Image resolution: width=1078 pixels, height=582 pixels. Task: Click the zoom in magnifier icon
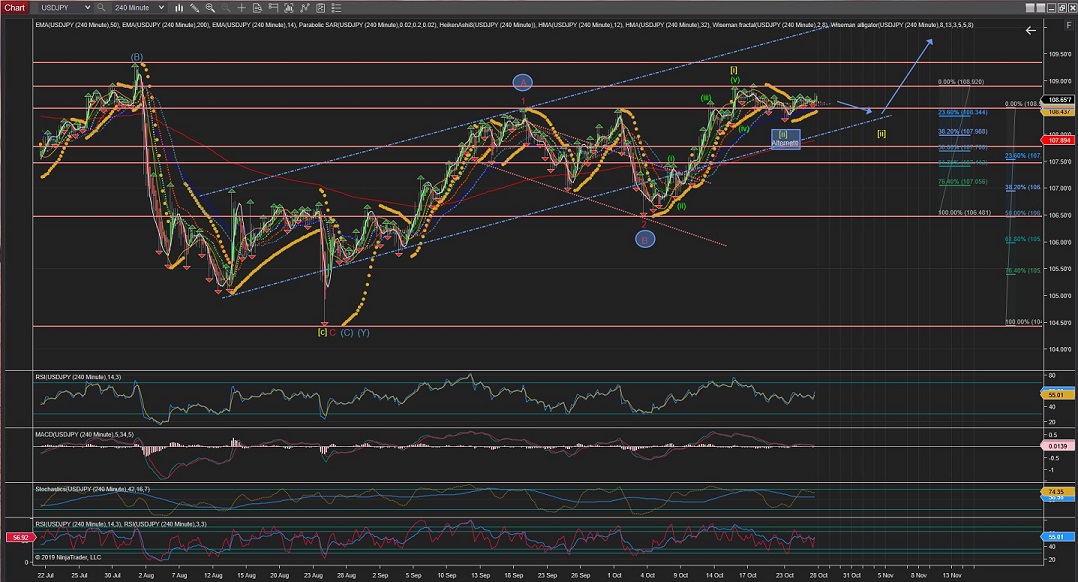click(210, 7)
